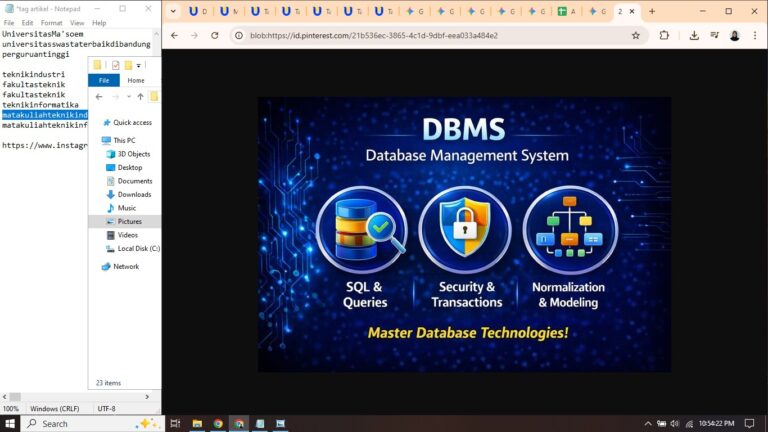Select Local Disk (C:) in navigation pane
The image size is (768, 432).
tap(138, 248)
